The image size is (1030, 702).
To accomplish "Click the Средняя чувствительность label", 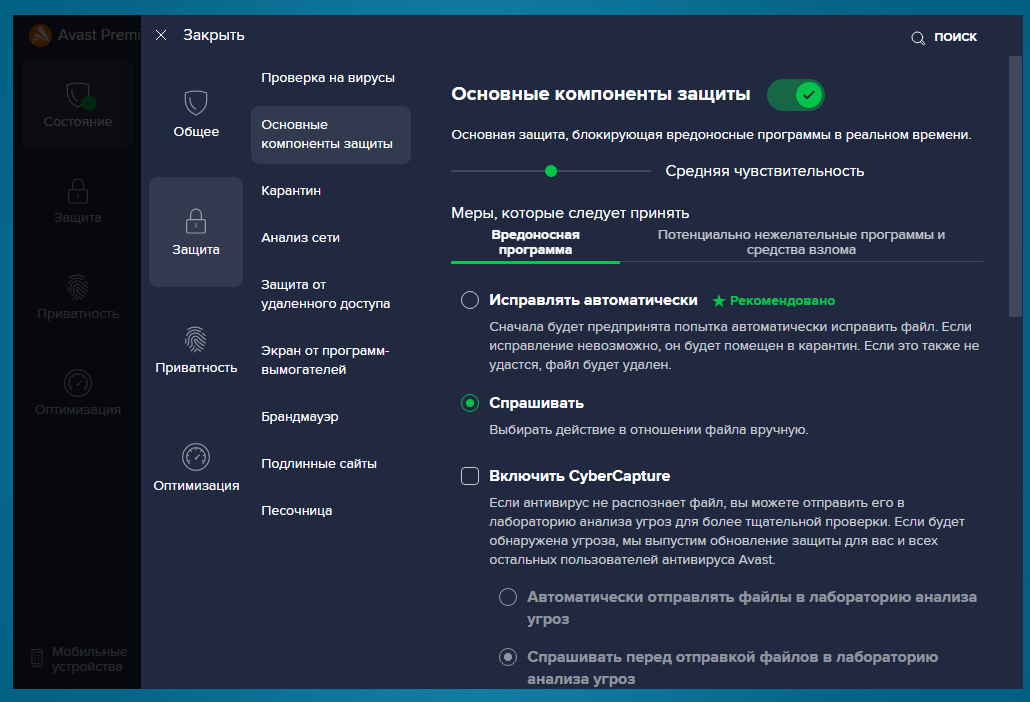I will pyautogui.click(x=765, y=171).
